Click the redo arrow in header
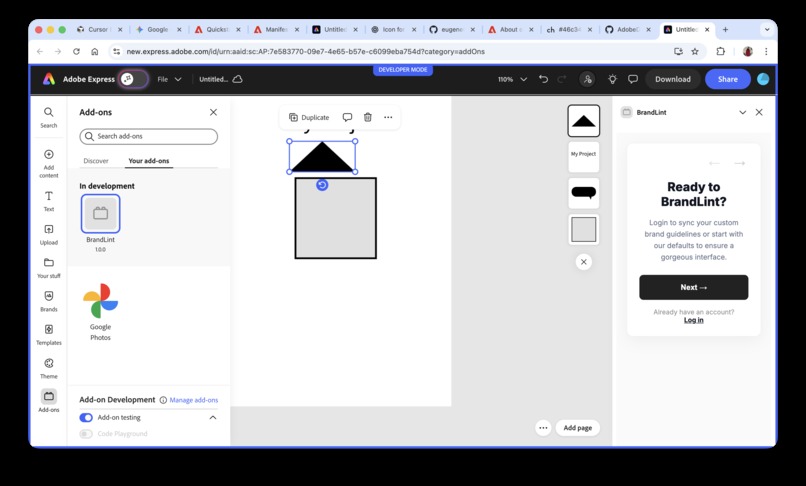This screenshot has height=486, width=806. pos(562,79)
